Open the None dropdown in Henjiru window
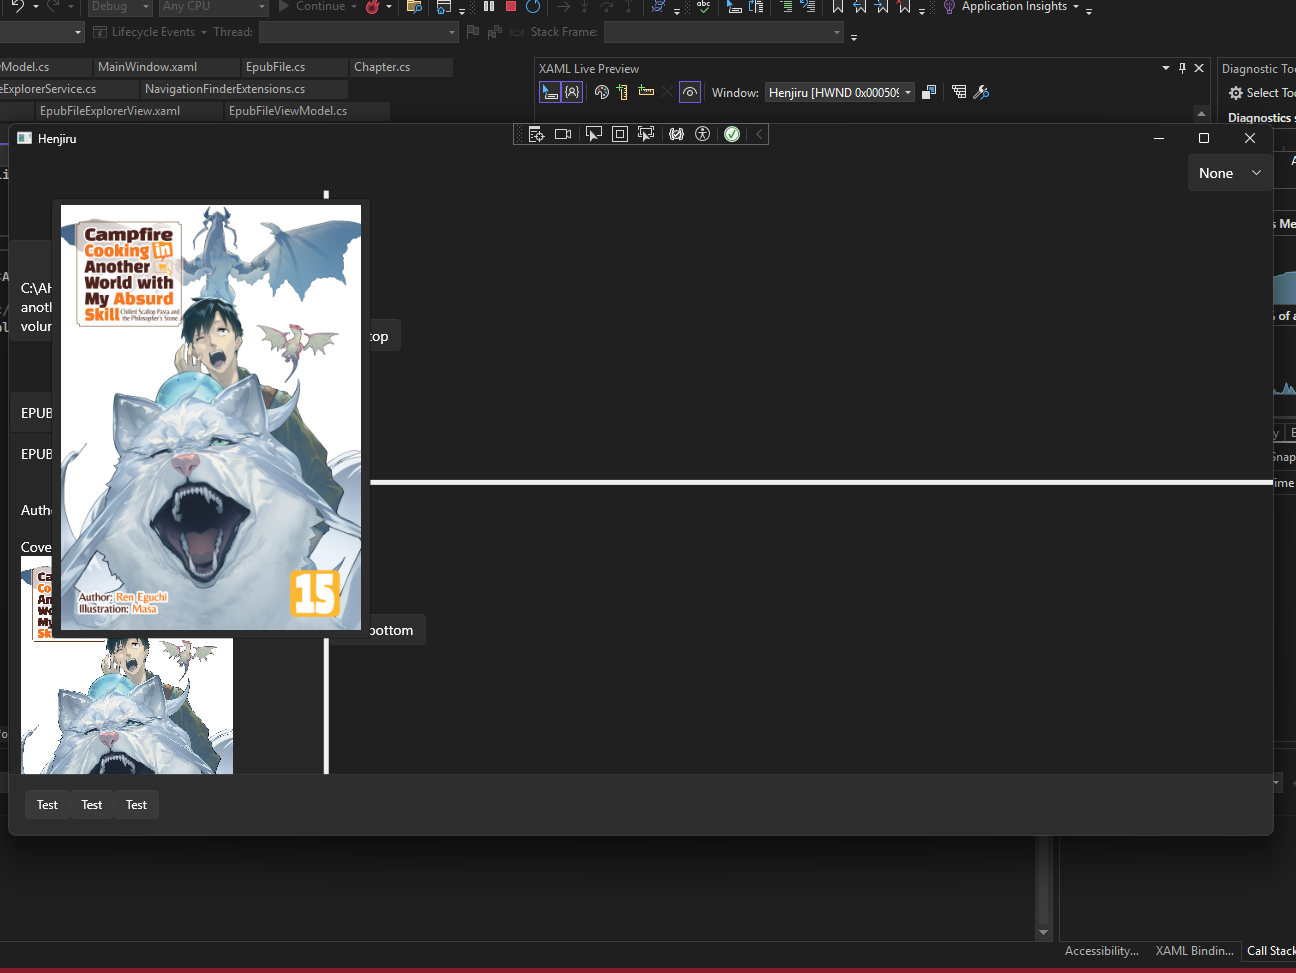The image size is (1296, 973). pyautogui.click(x=1230, y=173)
